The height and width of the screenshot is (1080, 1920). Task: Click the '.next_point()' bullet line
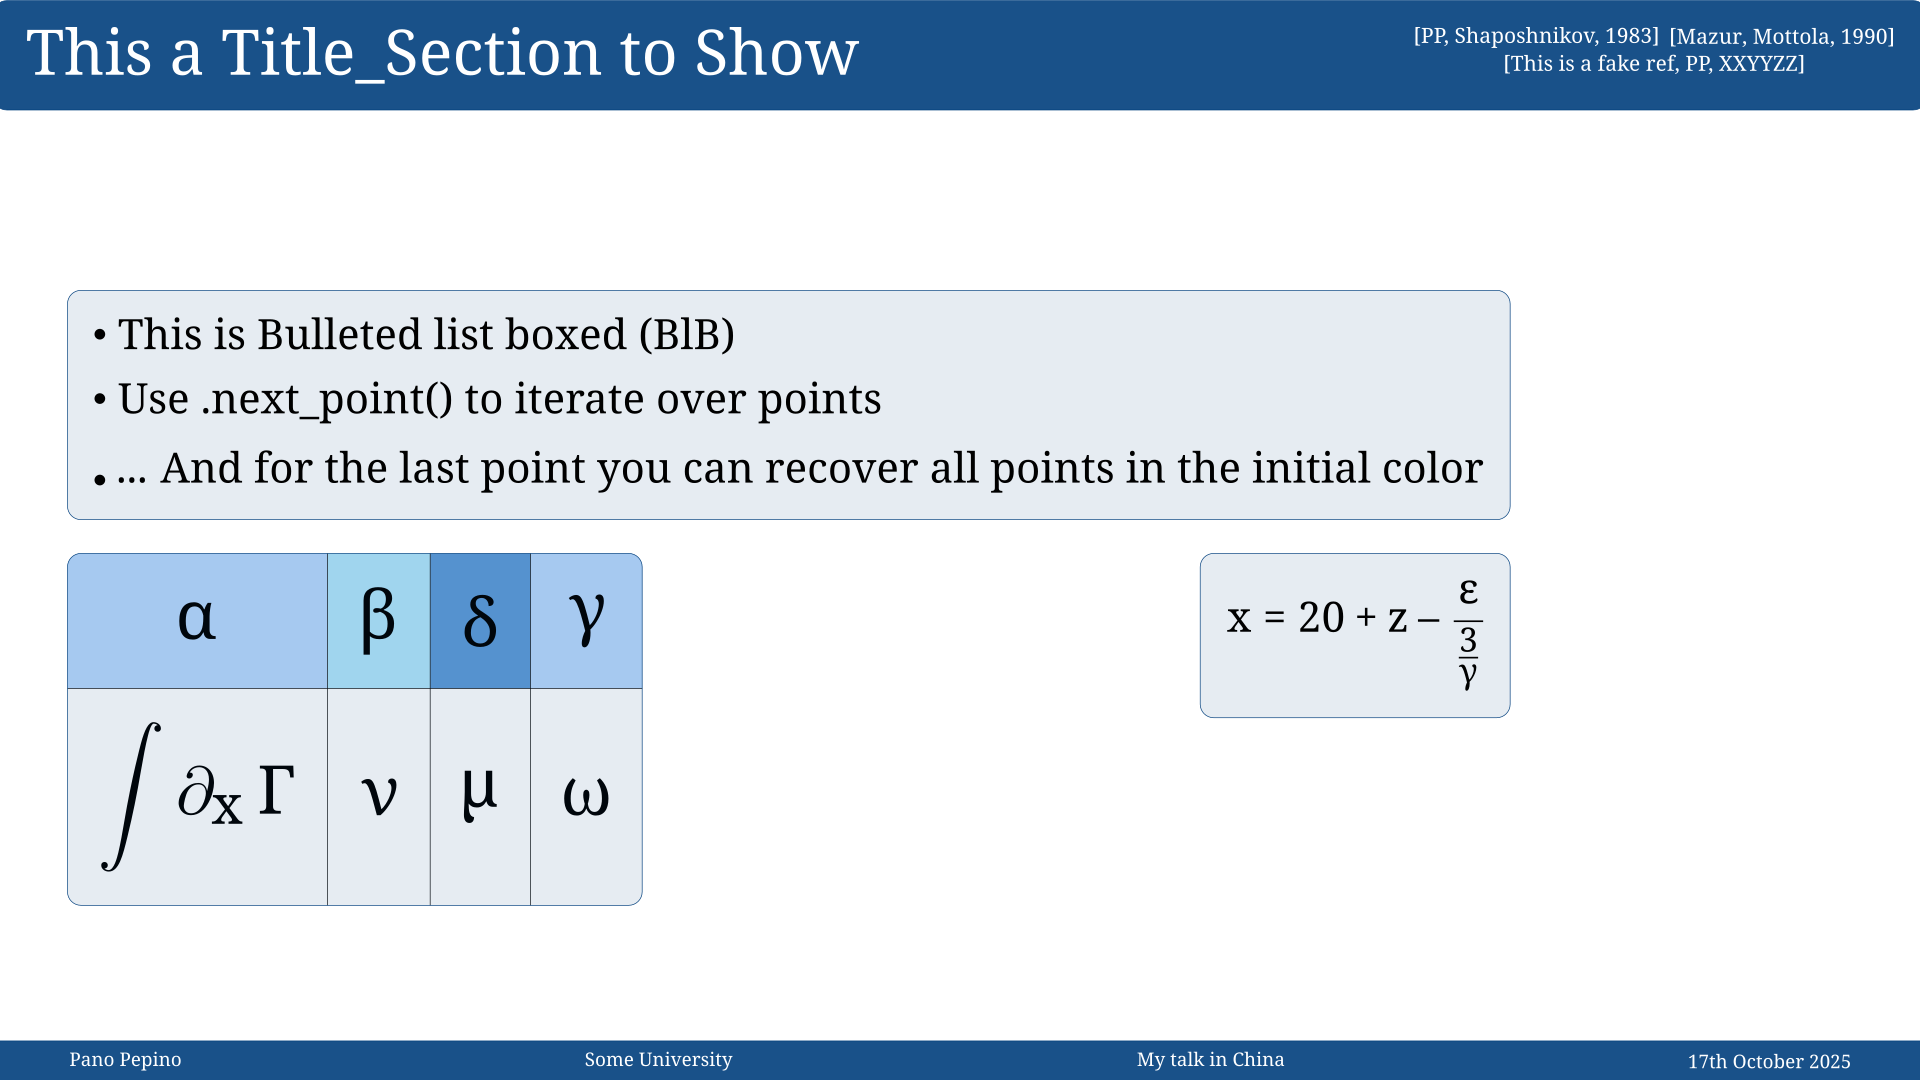coord(499,400)
